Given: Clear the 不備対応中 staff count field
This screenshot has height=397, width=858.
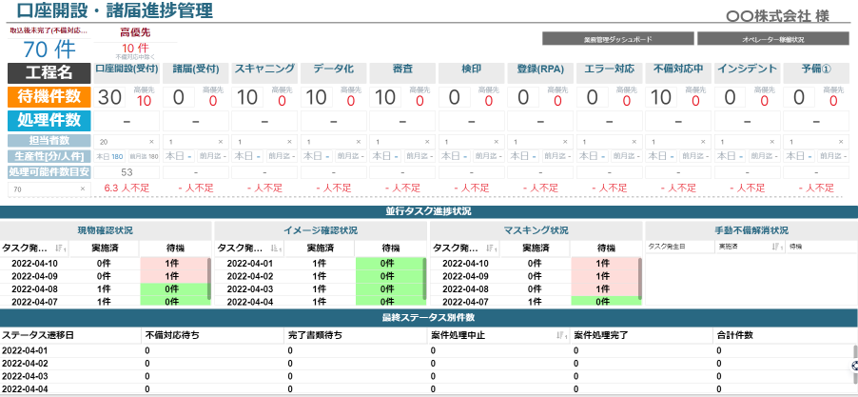Looking at the screenshot, I should tap(704, 142).
